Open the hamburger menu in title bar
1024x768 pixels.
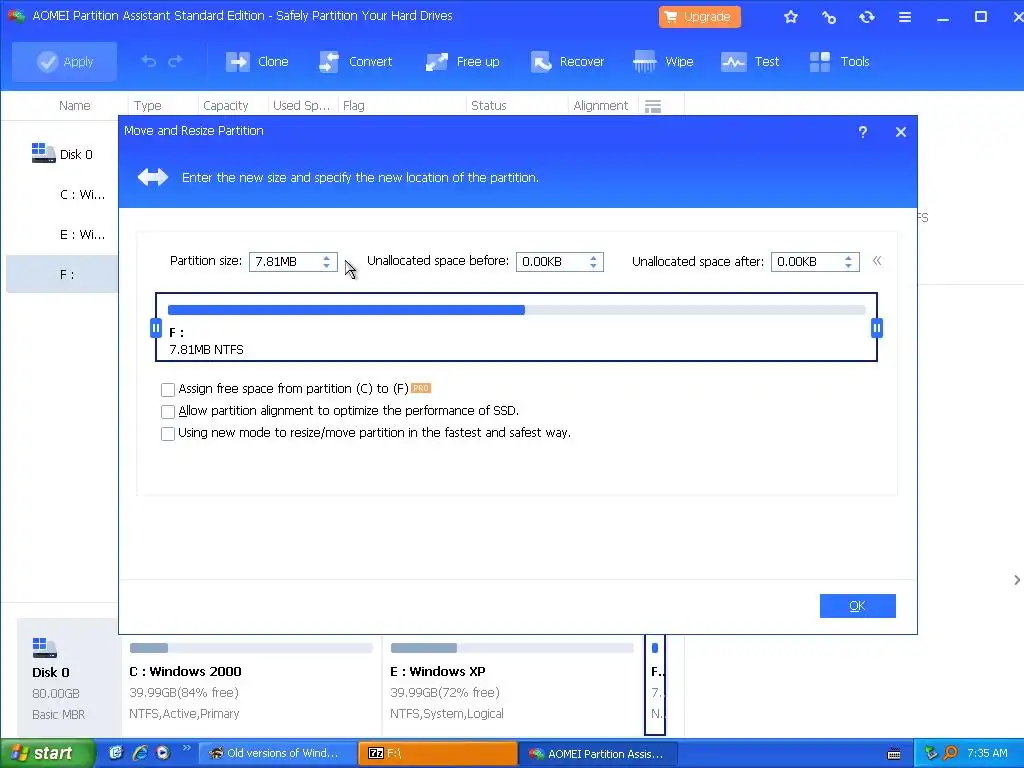pos(904,17)
